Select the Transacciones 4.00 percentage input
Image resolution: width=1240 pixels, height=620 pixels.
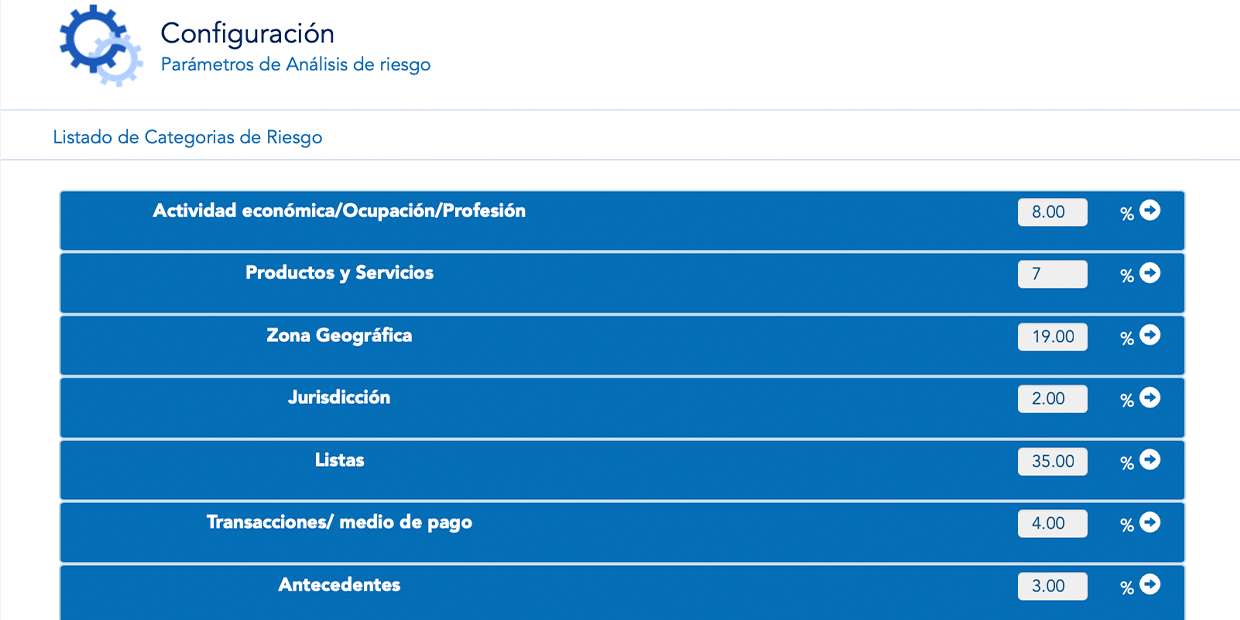tap(1052, 523)
